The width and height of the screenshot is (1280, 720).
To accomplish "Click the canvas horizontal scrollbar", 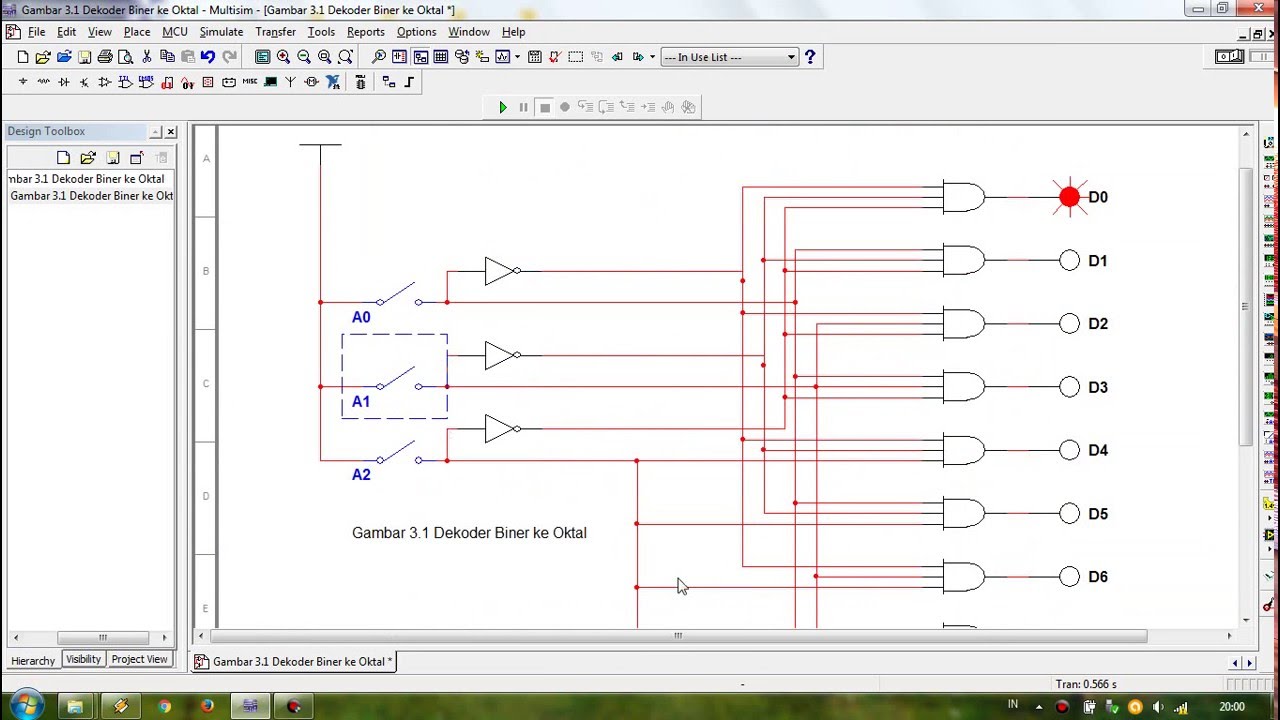I will click(678, 636).
